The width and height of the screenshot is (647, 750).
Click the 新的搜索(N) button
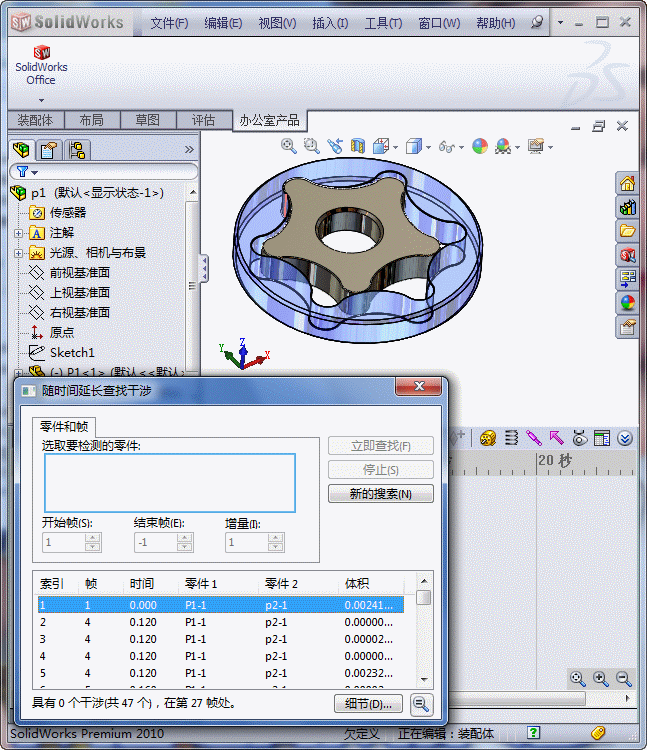coord(381,494)
